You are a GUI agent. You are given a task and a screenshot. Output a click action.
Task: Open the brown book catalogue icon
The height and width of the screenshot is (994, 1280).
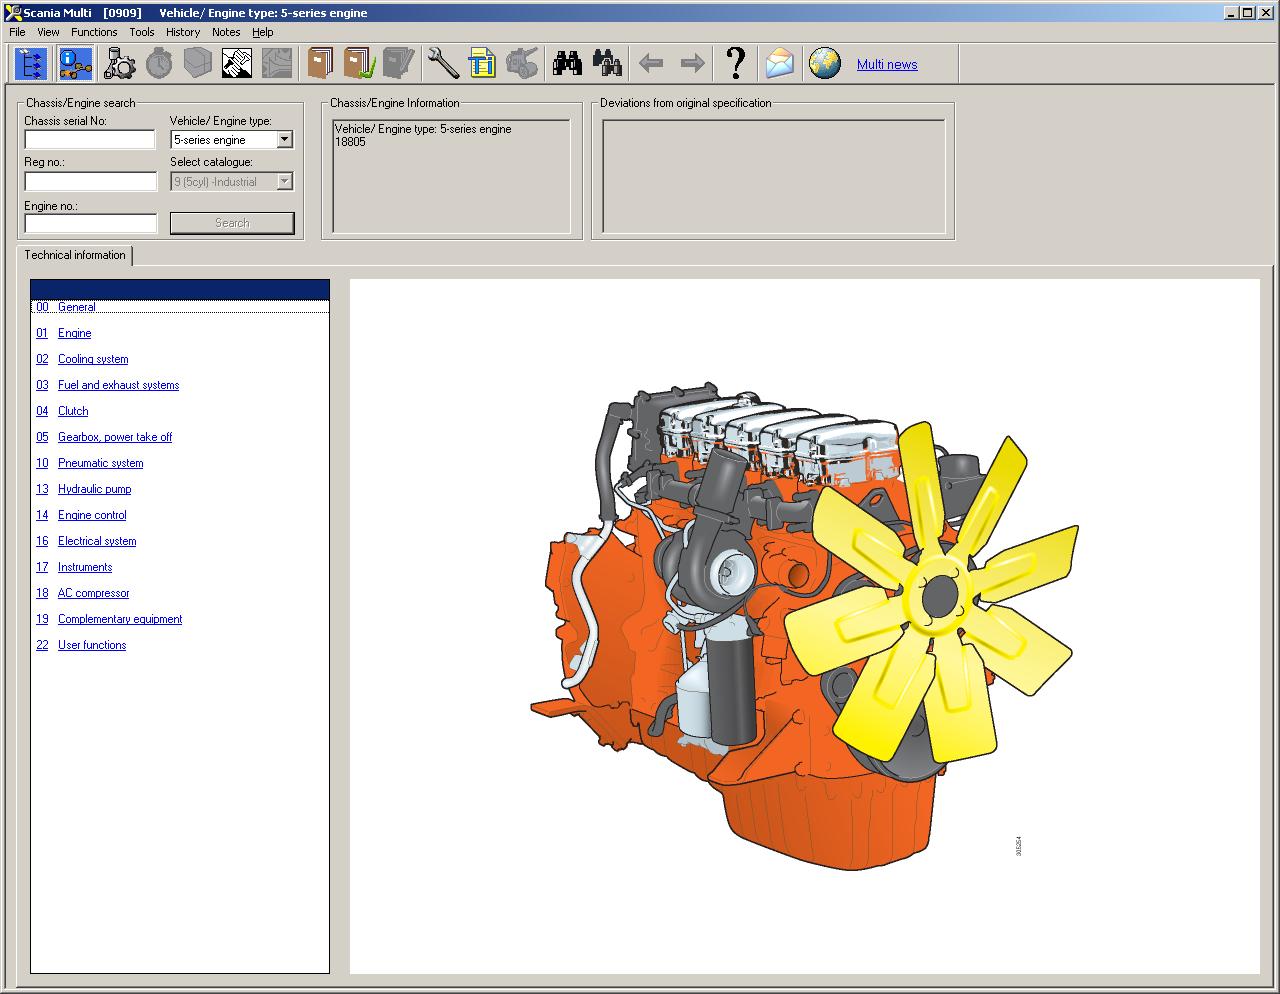pos(320,64)
